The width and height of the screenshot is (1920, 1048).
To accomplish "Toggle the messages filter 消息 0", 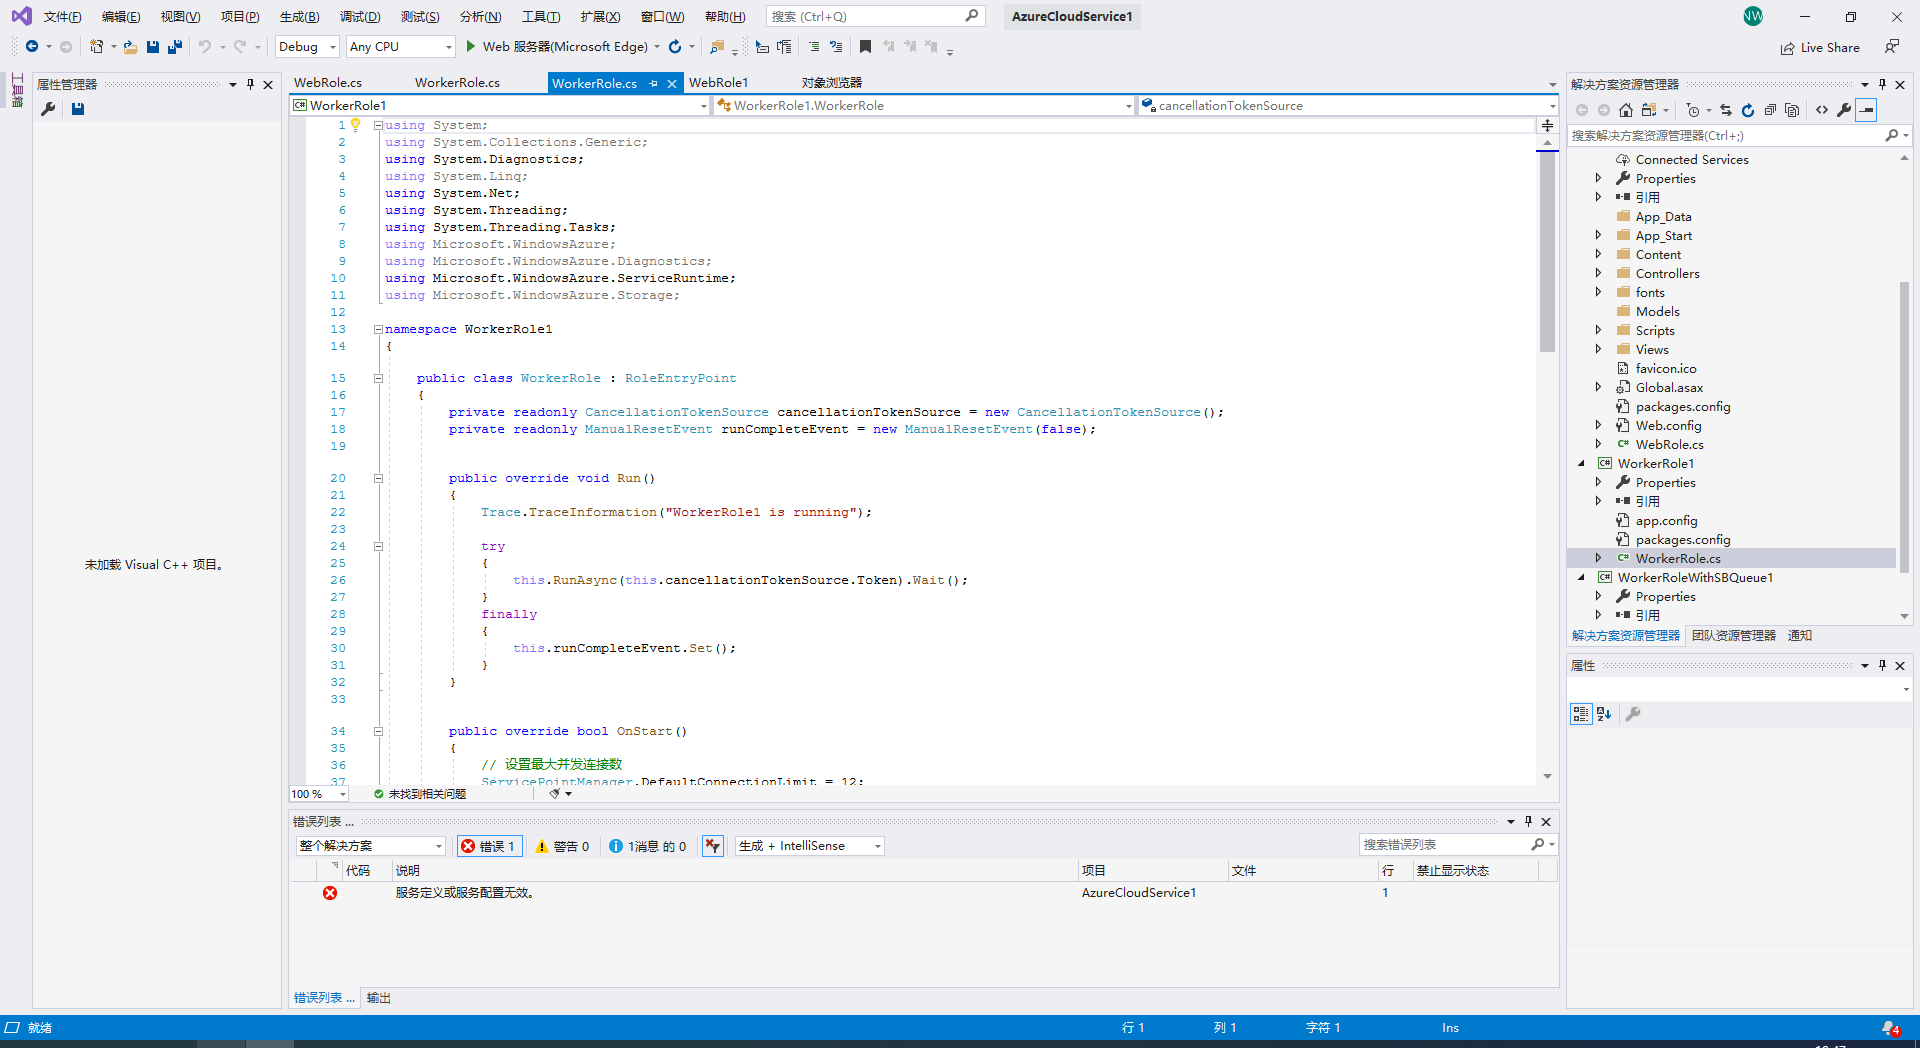I will [648, 846].
